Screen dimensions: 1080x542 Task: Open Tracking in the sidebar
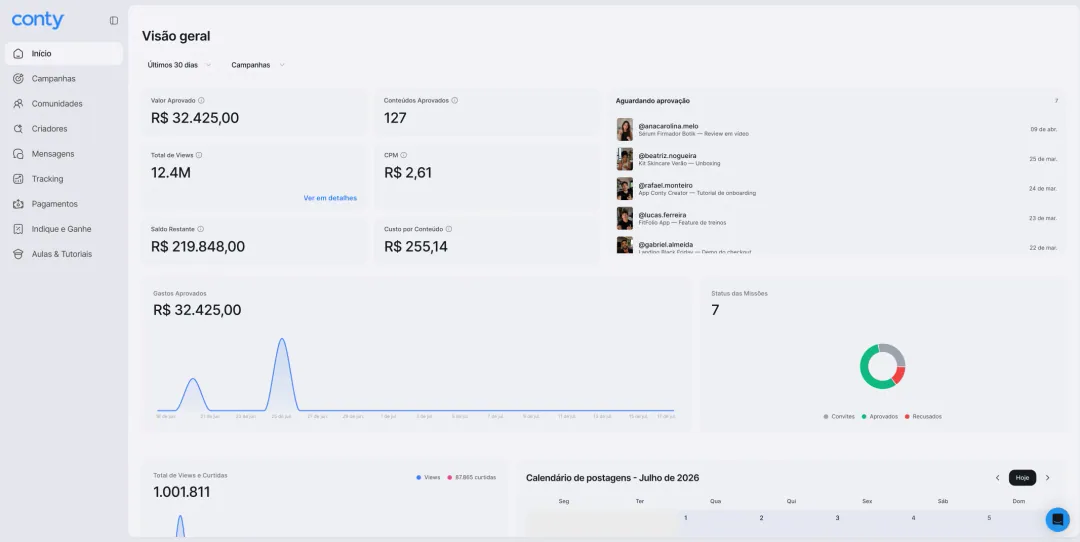[x=63, y=179]
